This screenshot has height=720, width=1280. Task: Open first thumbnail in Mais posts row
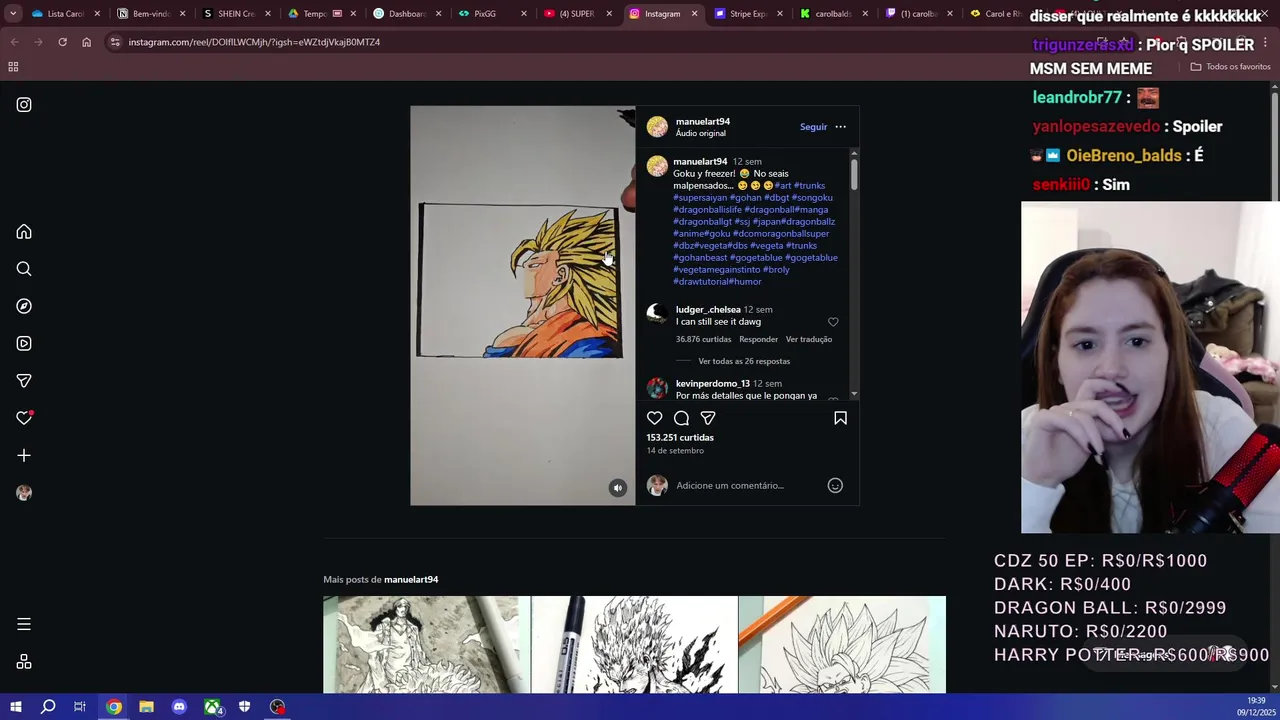[x=426, y=644]
